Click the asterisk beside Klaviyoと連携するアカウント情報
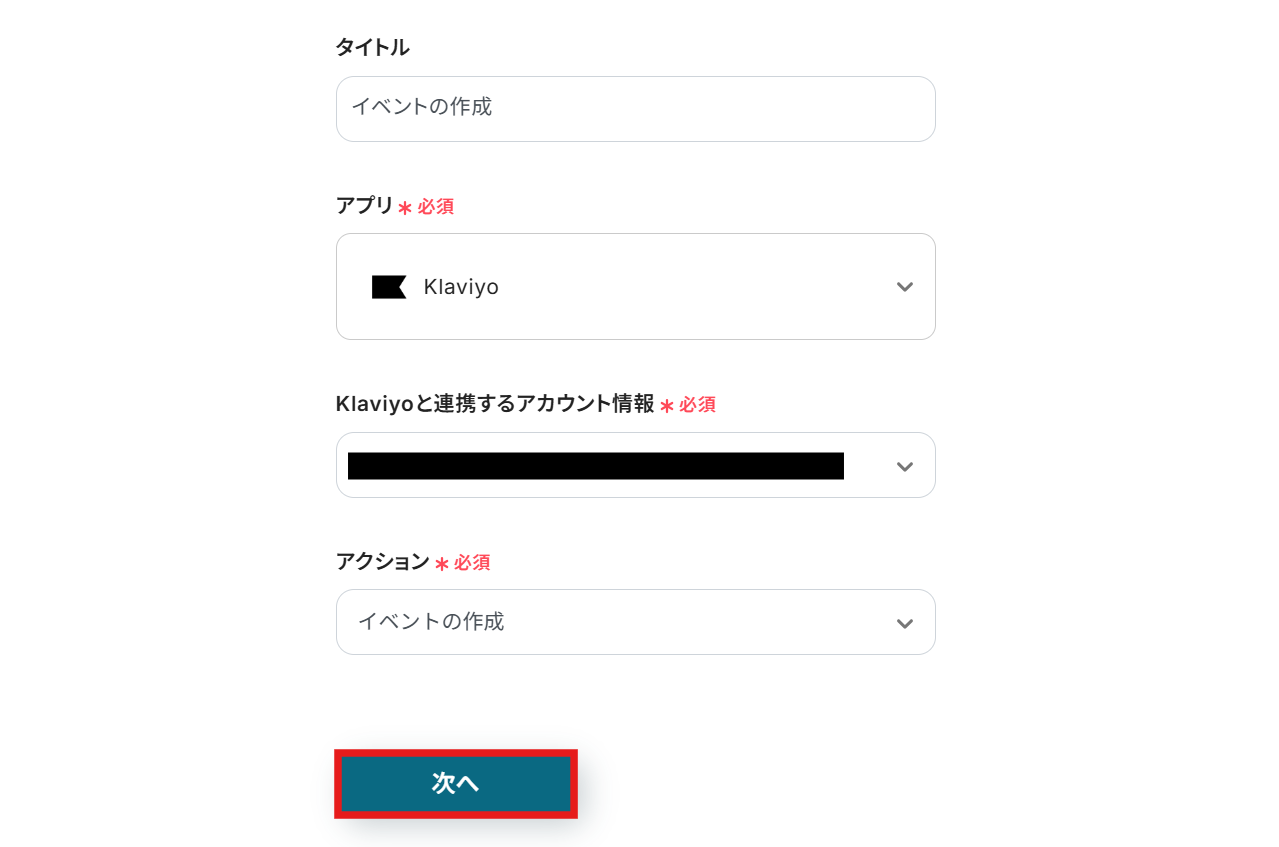The height and width of the screenshot is (847, 1279). [x=666, y=406]
